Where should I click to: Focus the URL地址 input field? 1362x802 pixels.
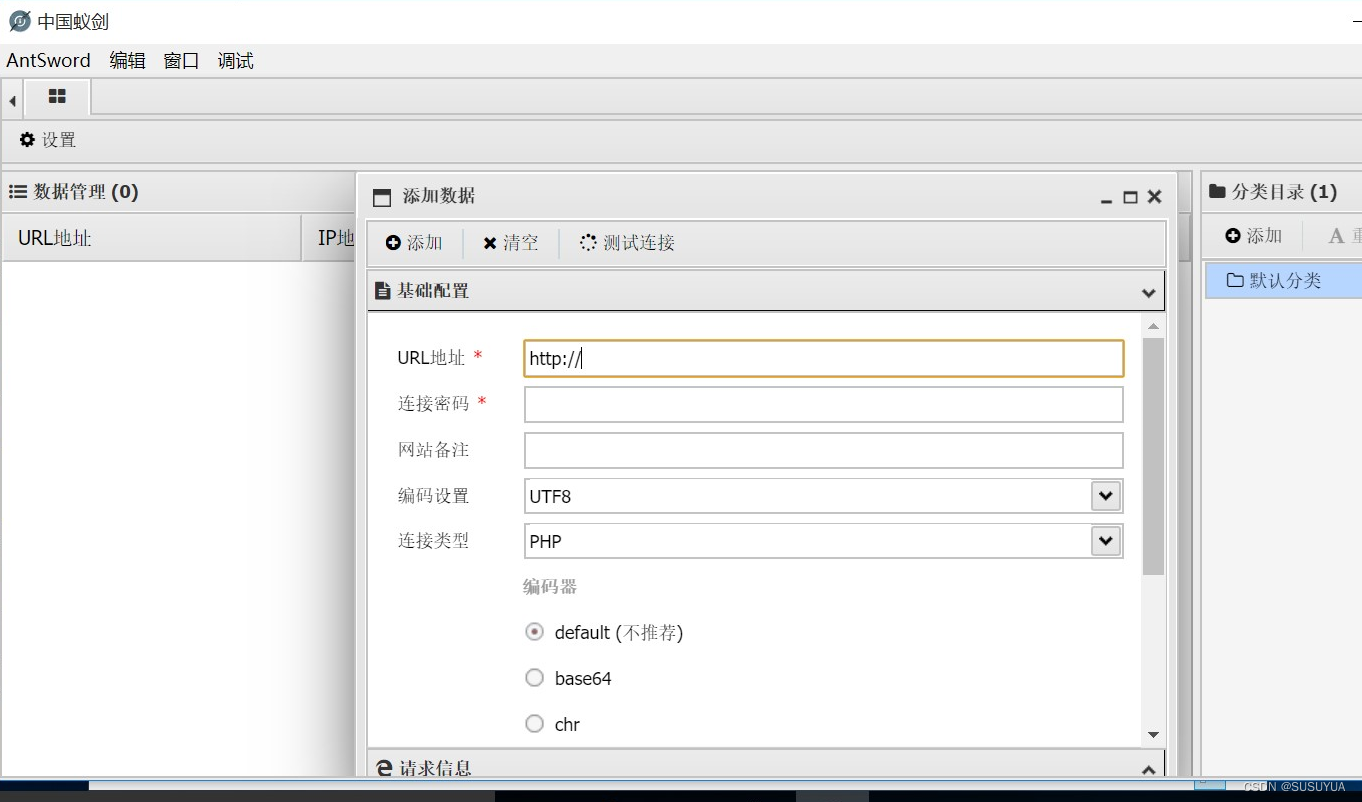pyautogui.click(x=824, y=359)
